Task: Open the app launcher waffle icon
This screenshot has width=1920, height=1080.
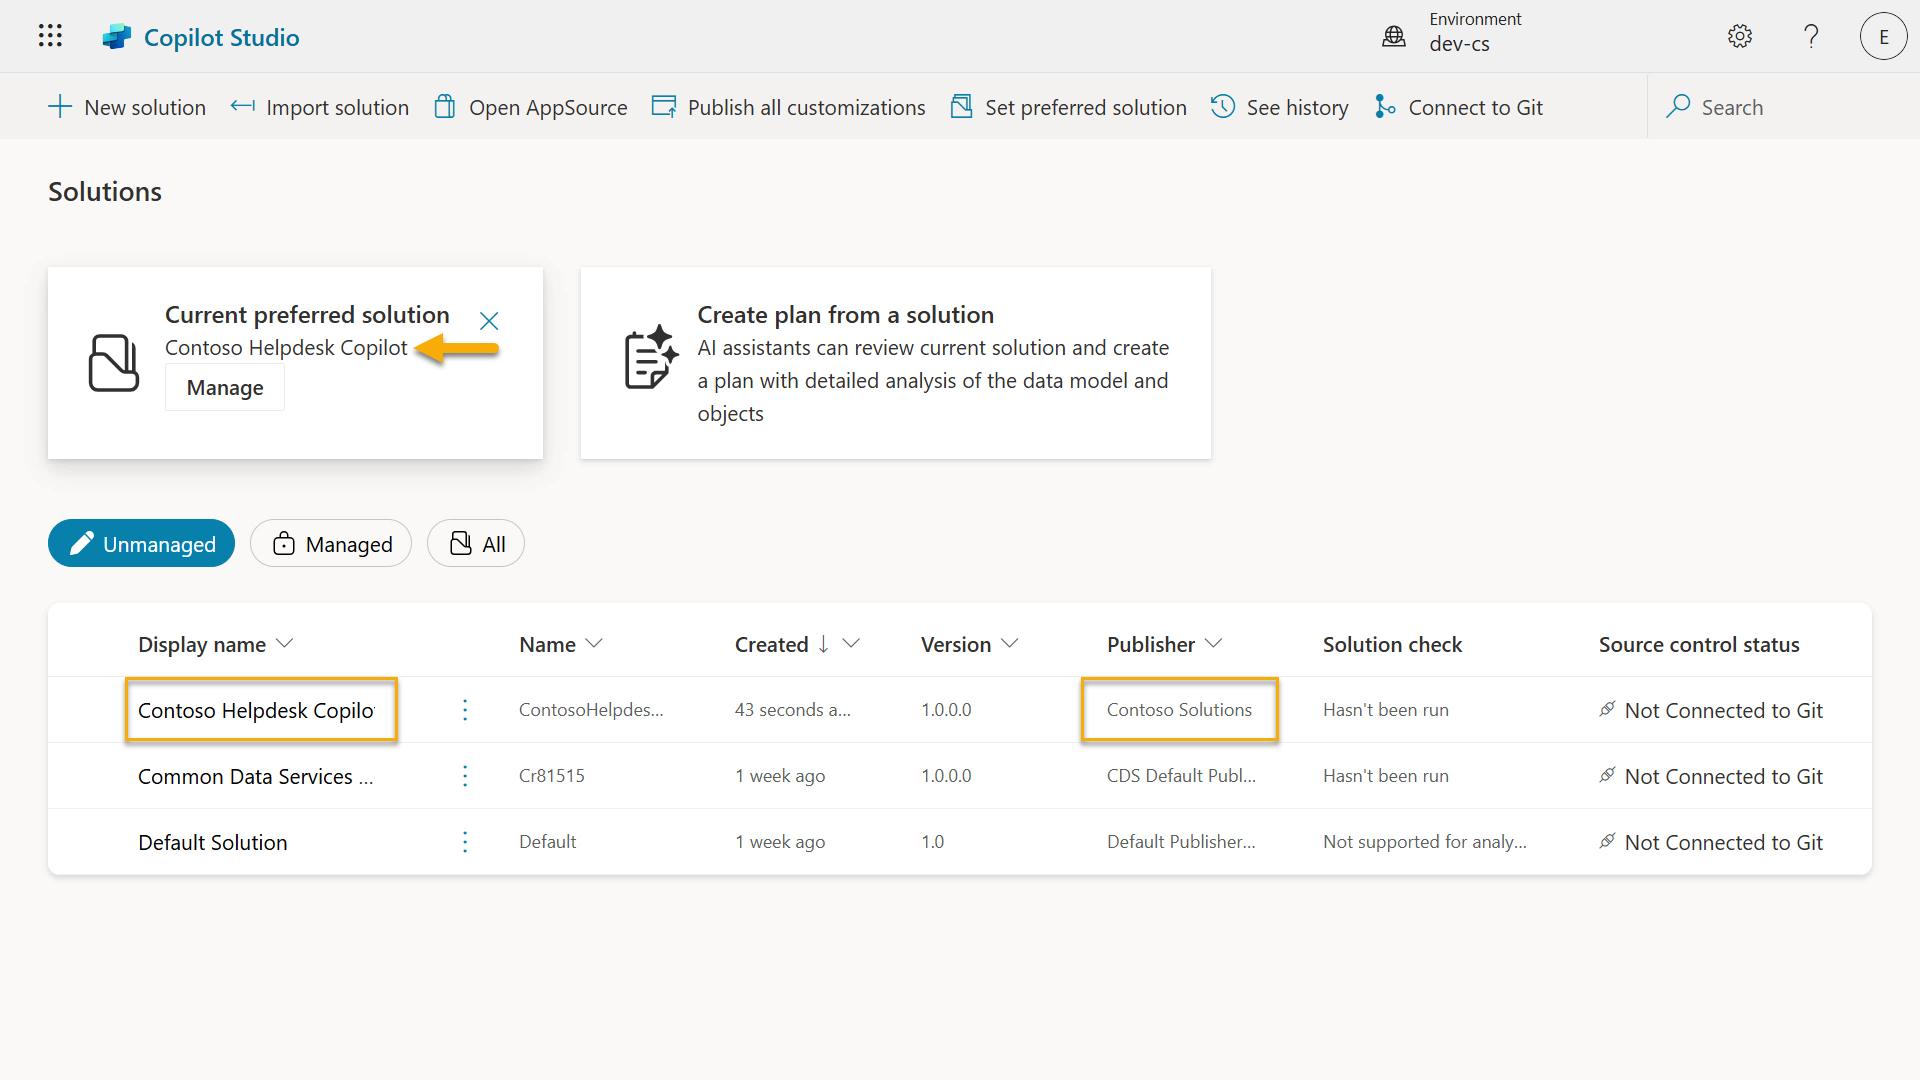Action: coord(50,36)
